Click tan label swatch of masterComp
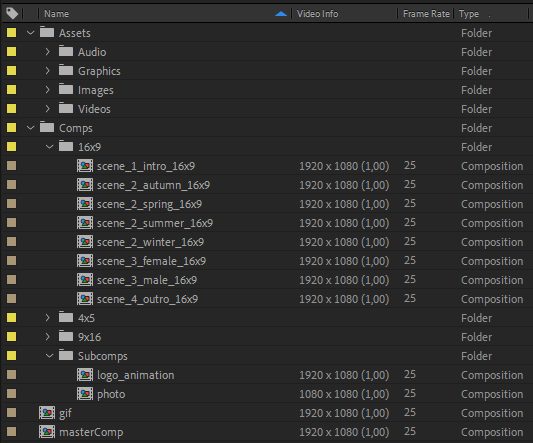Image resolution: width=533 pixels, height=443 pixels. click(x=12, y=431)
